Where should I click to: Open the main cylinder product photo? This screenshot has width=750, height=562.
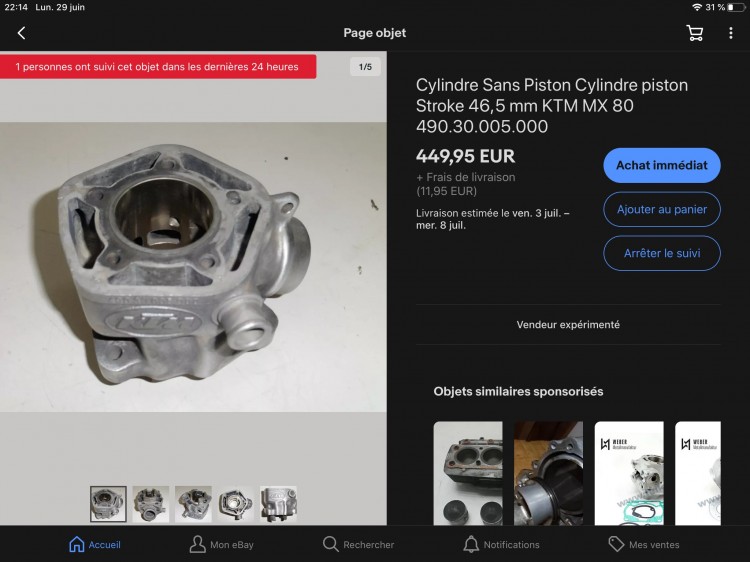click(x=193, y=267)
